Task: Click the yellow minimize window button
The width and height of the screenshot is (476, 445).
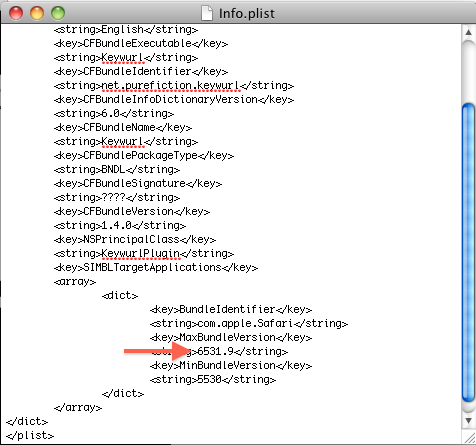Action: tap(37, 13)
